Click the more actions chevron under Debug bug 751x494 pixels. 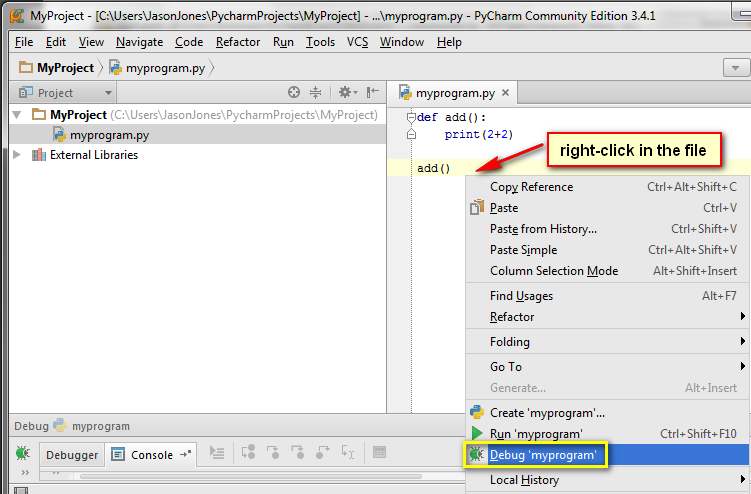[x=25, y=473]
